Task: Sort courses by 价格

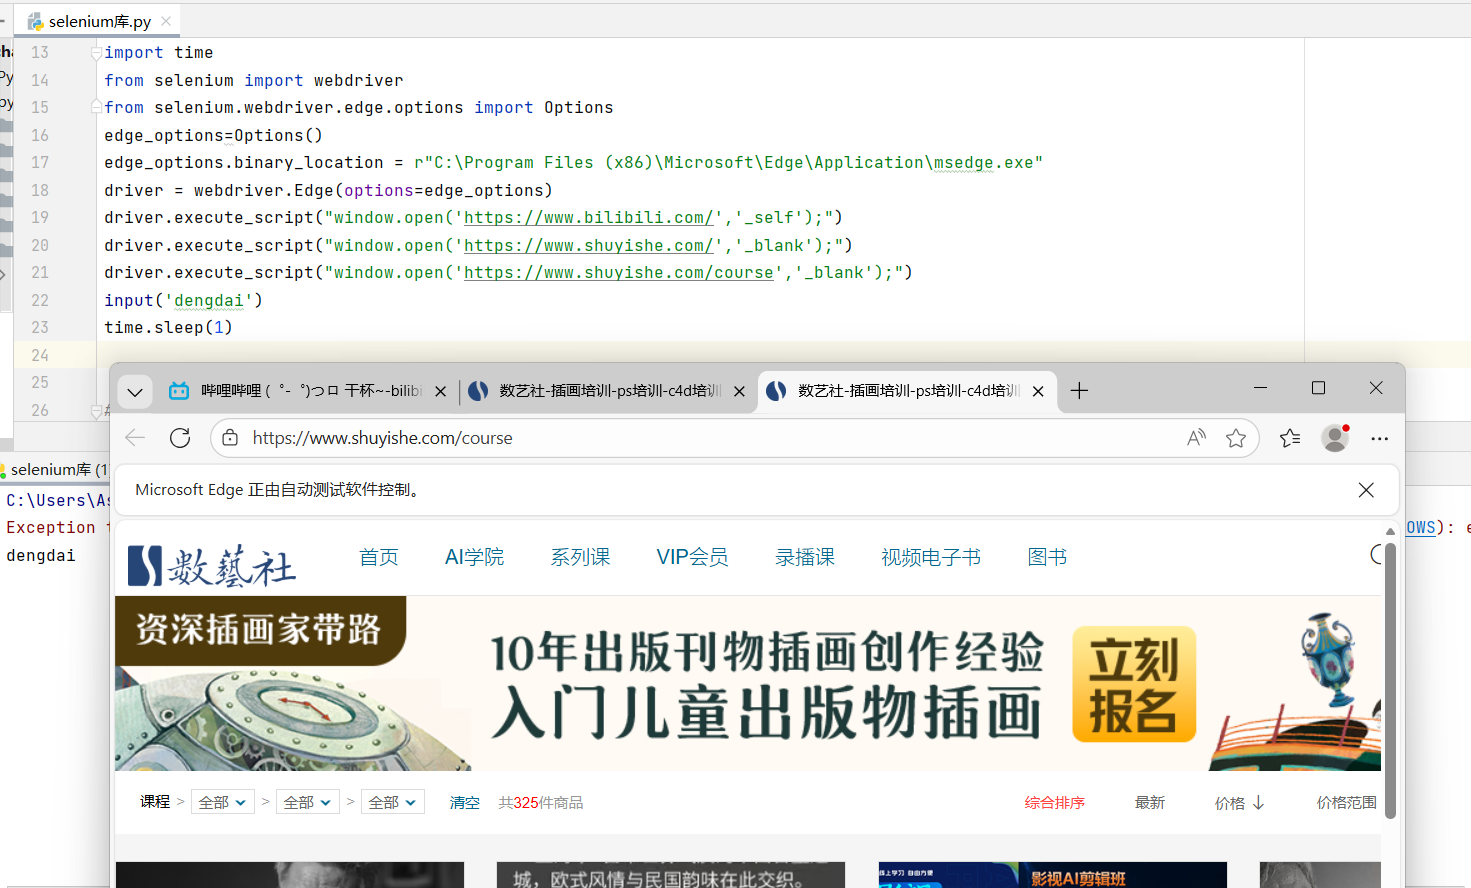Action: 1239,803
